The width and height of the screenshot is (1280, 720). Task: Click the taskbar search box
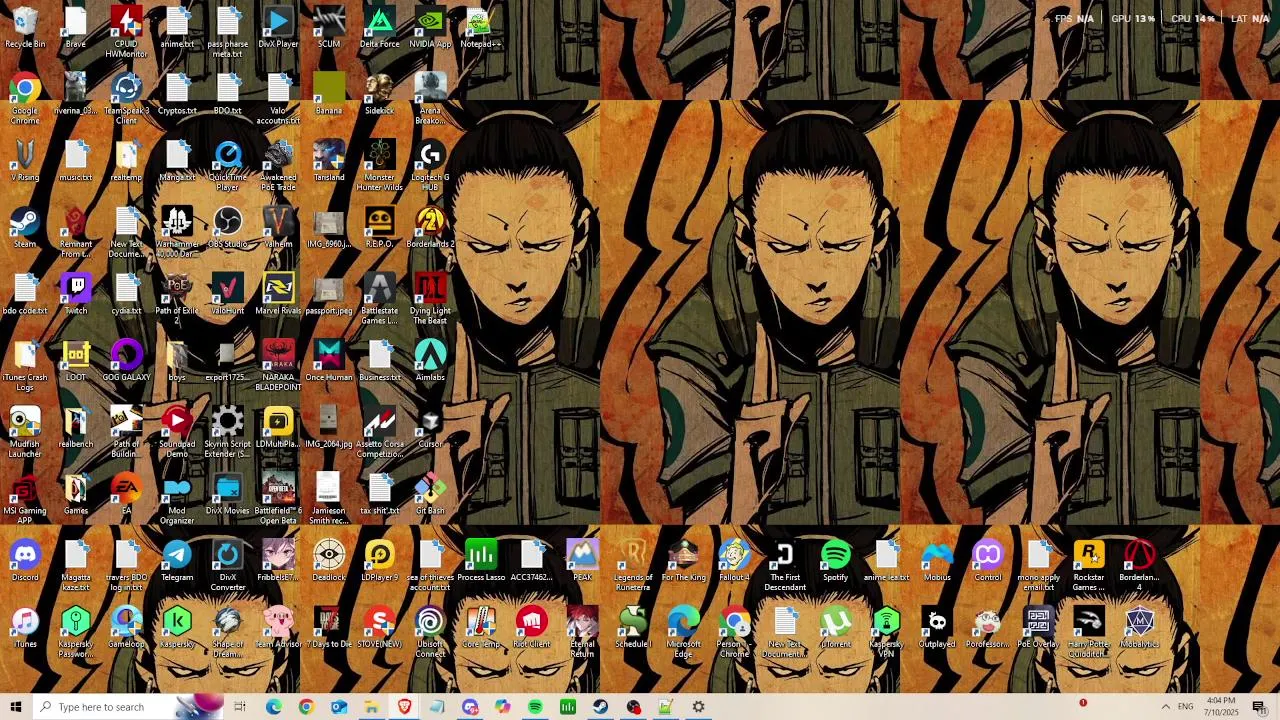[x=128, y=707]
